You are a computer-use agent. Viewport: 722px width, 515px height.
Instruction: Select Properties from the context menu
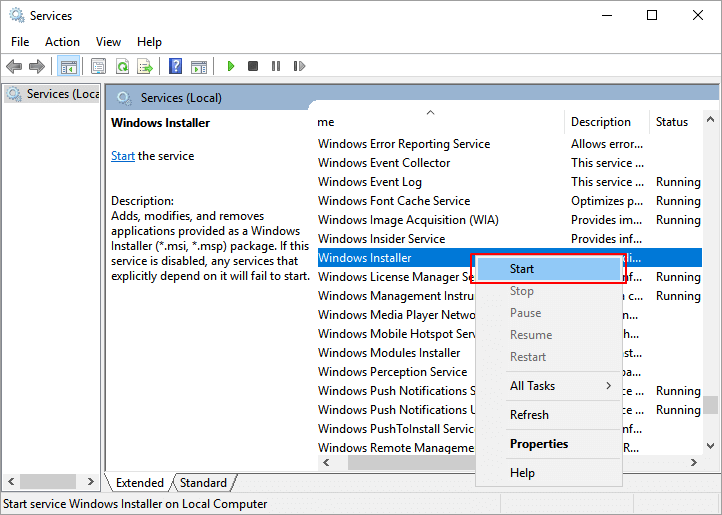(538, 444)
